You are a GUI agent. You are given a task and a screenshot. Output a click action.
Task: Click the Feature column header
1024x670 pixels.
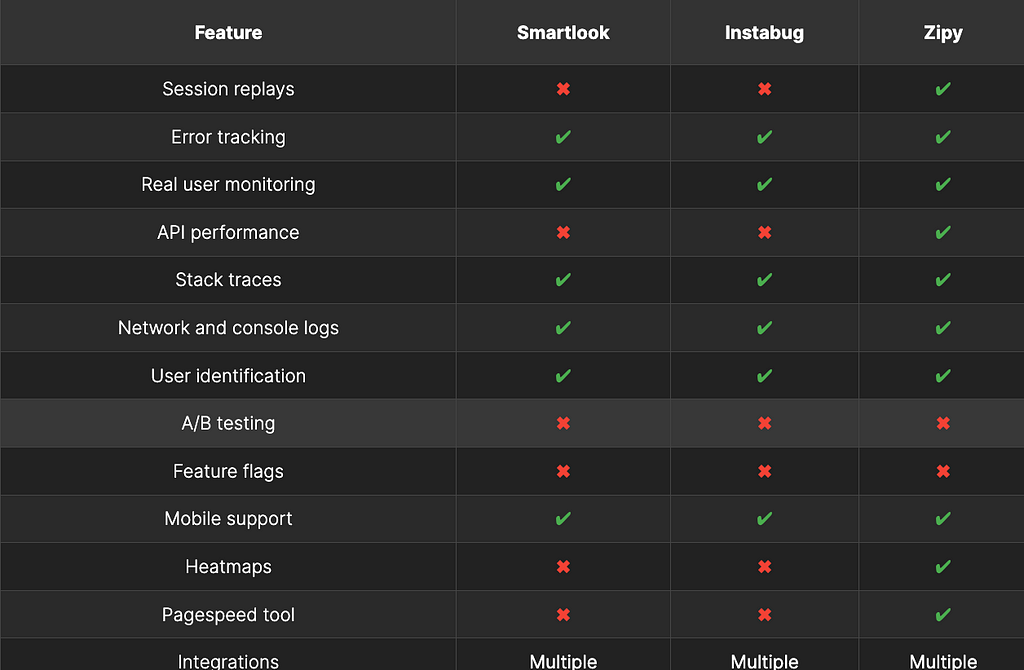pos(228,33)
